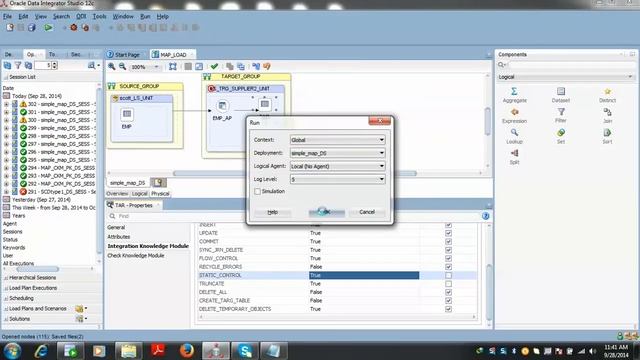Screen dimensions: 640x360
Task: Select the Dataset component
Action: [560, 95]
